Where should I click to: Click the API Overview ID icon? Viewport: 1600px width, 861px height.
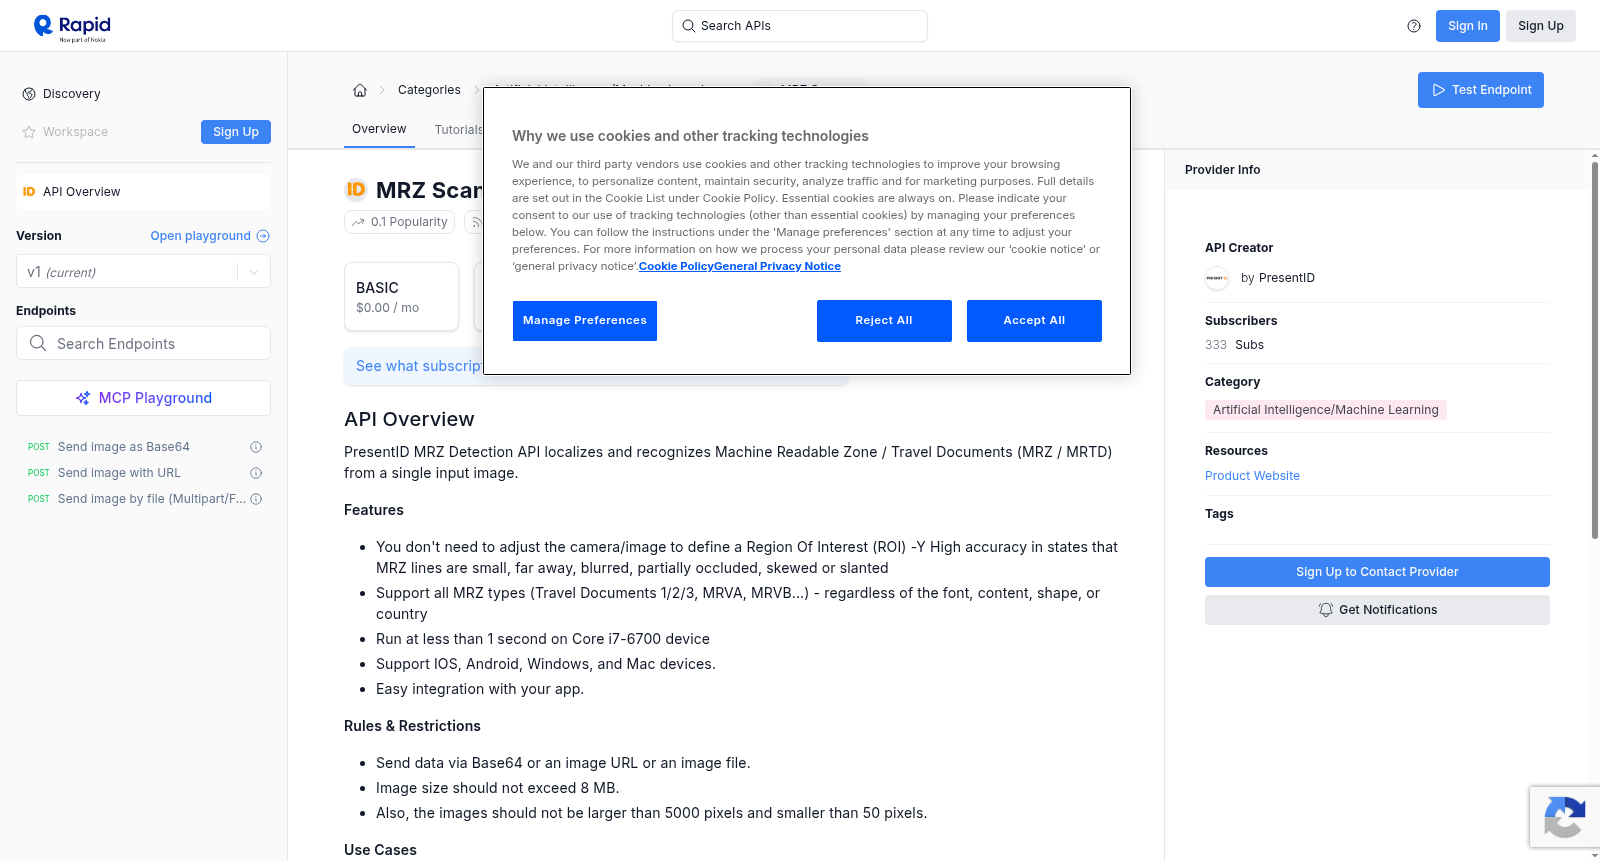pyautogui.click(x=29, y=192)
